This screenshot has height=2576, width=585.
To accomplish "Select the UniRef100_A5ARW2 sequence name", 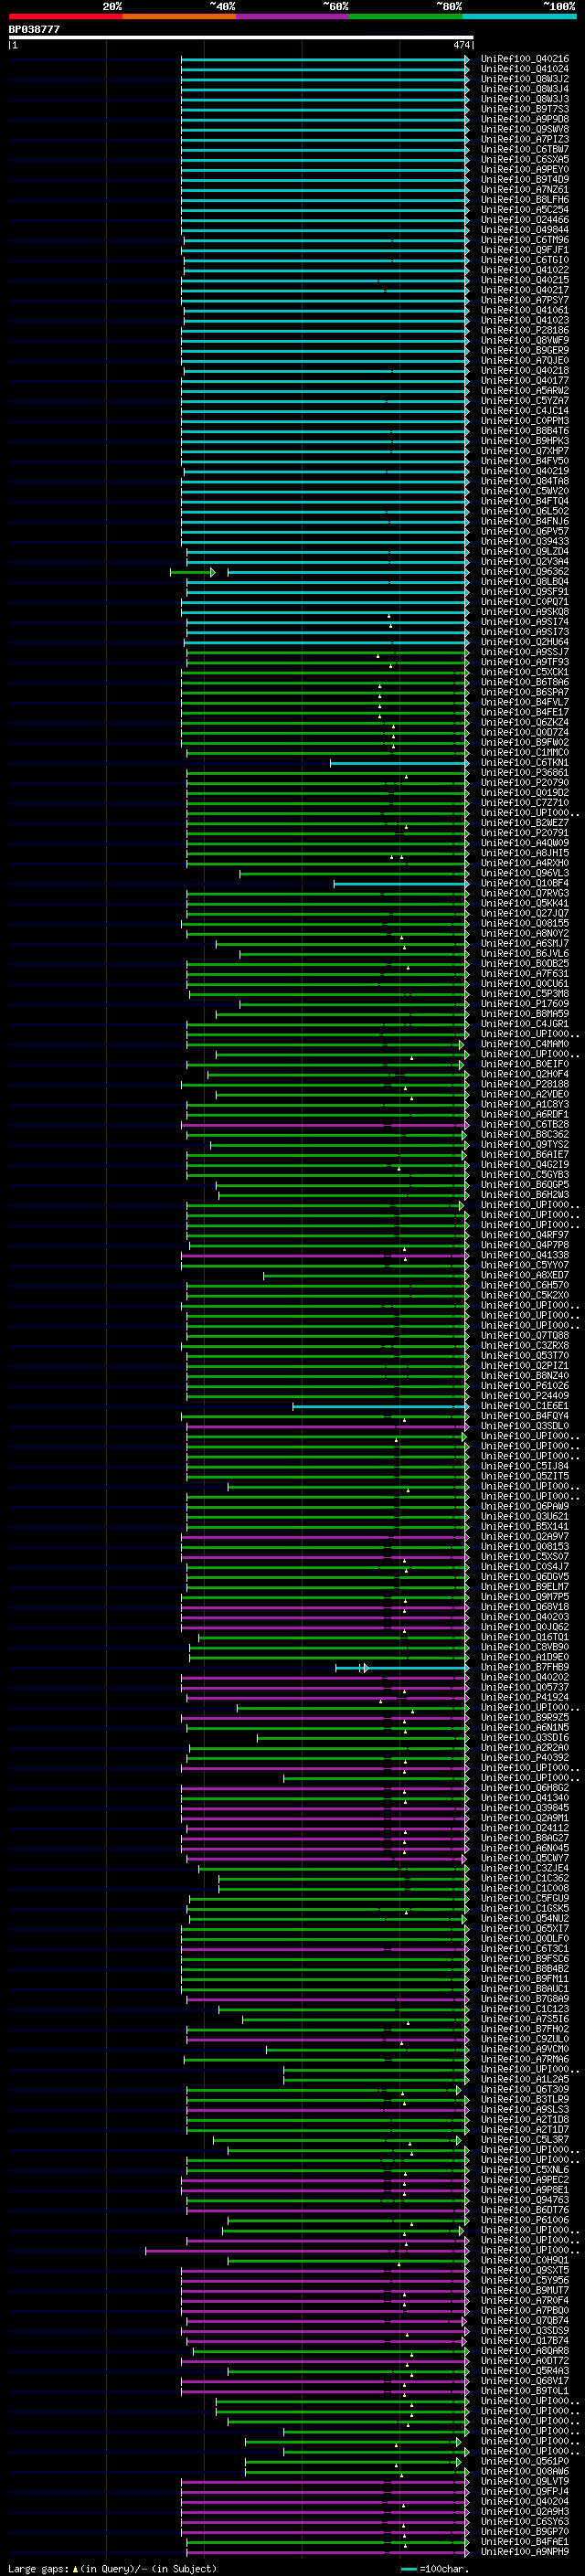I will tap(524, 391).
